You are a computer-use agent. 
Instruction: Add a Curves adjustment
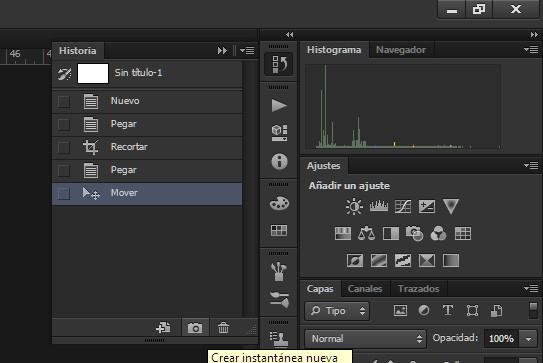(x=403, y=206)
